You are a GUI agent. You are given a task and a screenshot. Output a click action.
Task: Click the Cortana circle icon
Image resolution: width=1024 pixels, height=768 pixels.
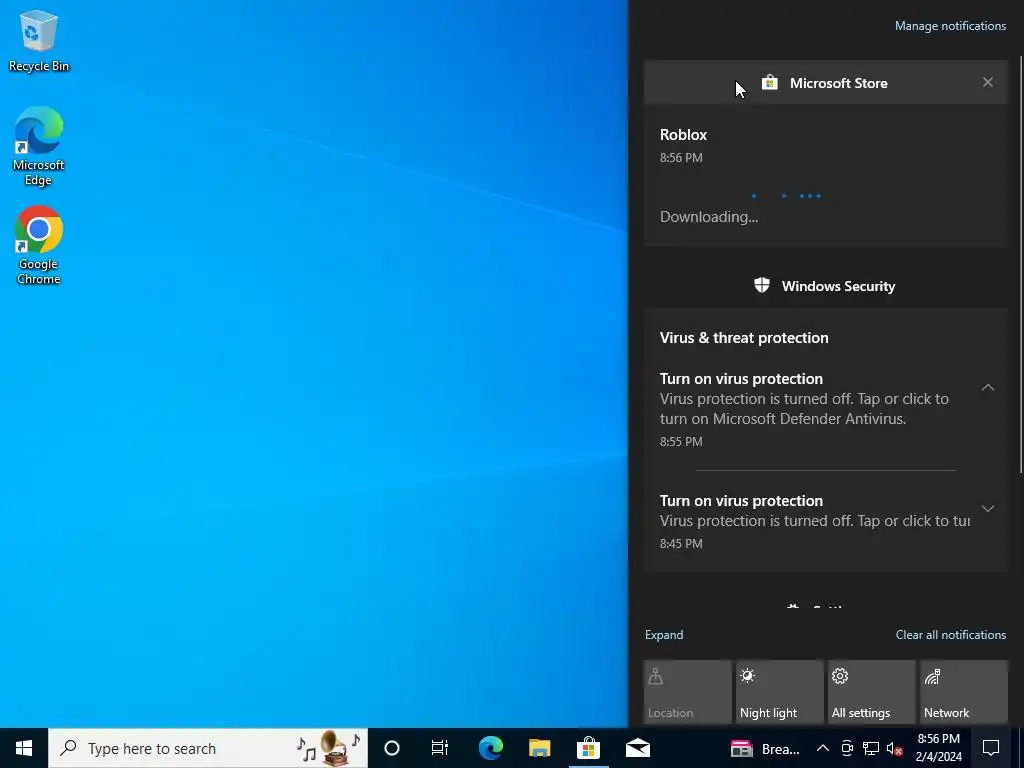coord(391,748)
